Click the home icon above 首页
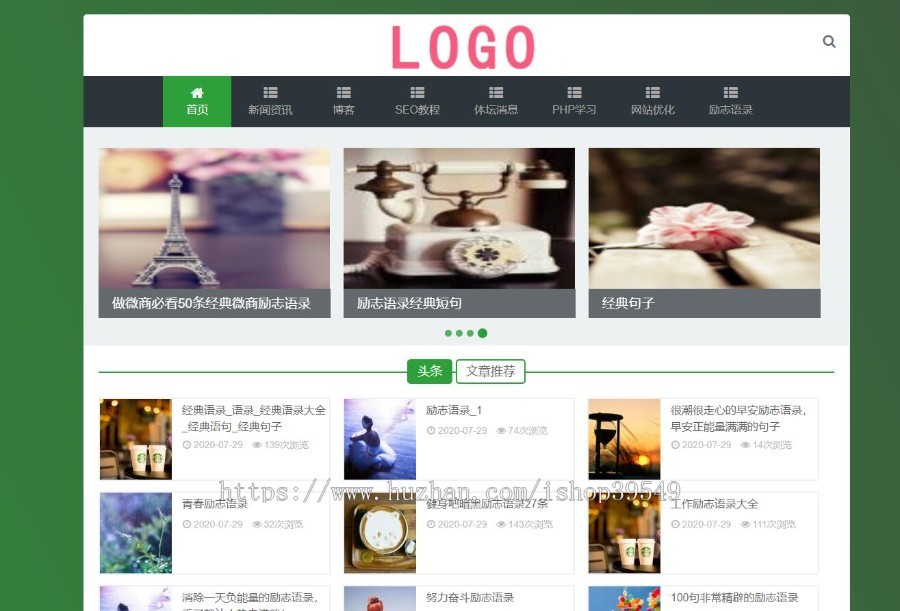Screen dimensions: 900x611 click(197, 92)
